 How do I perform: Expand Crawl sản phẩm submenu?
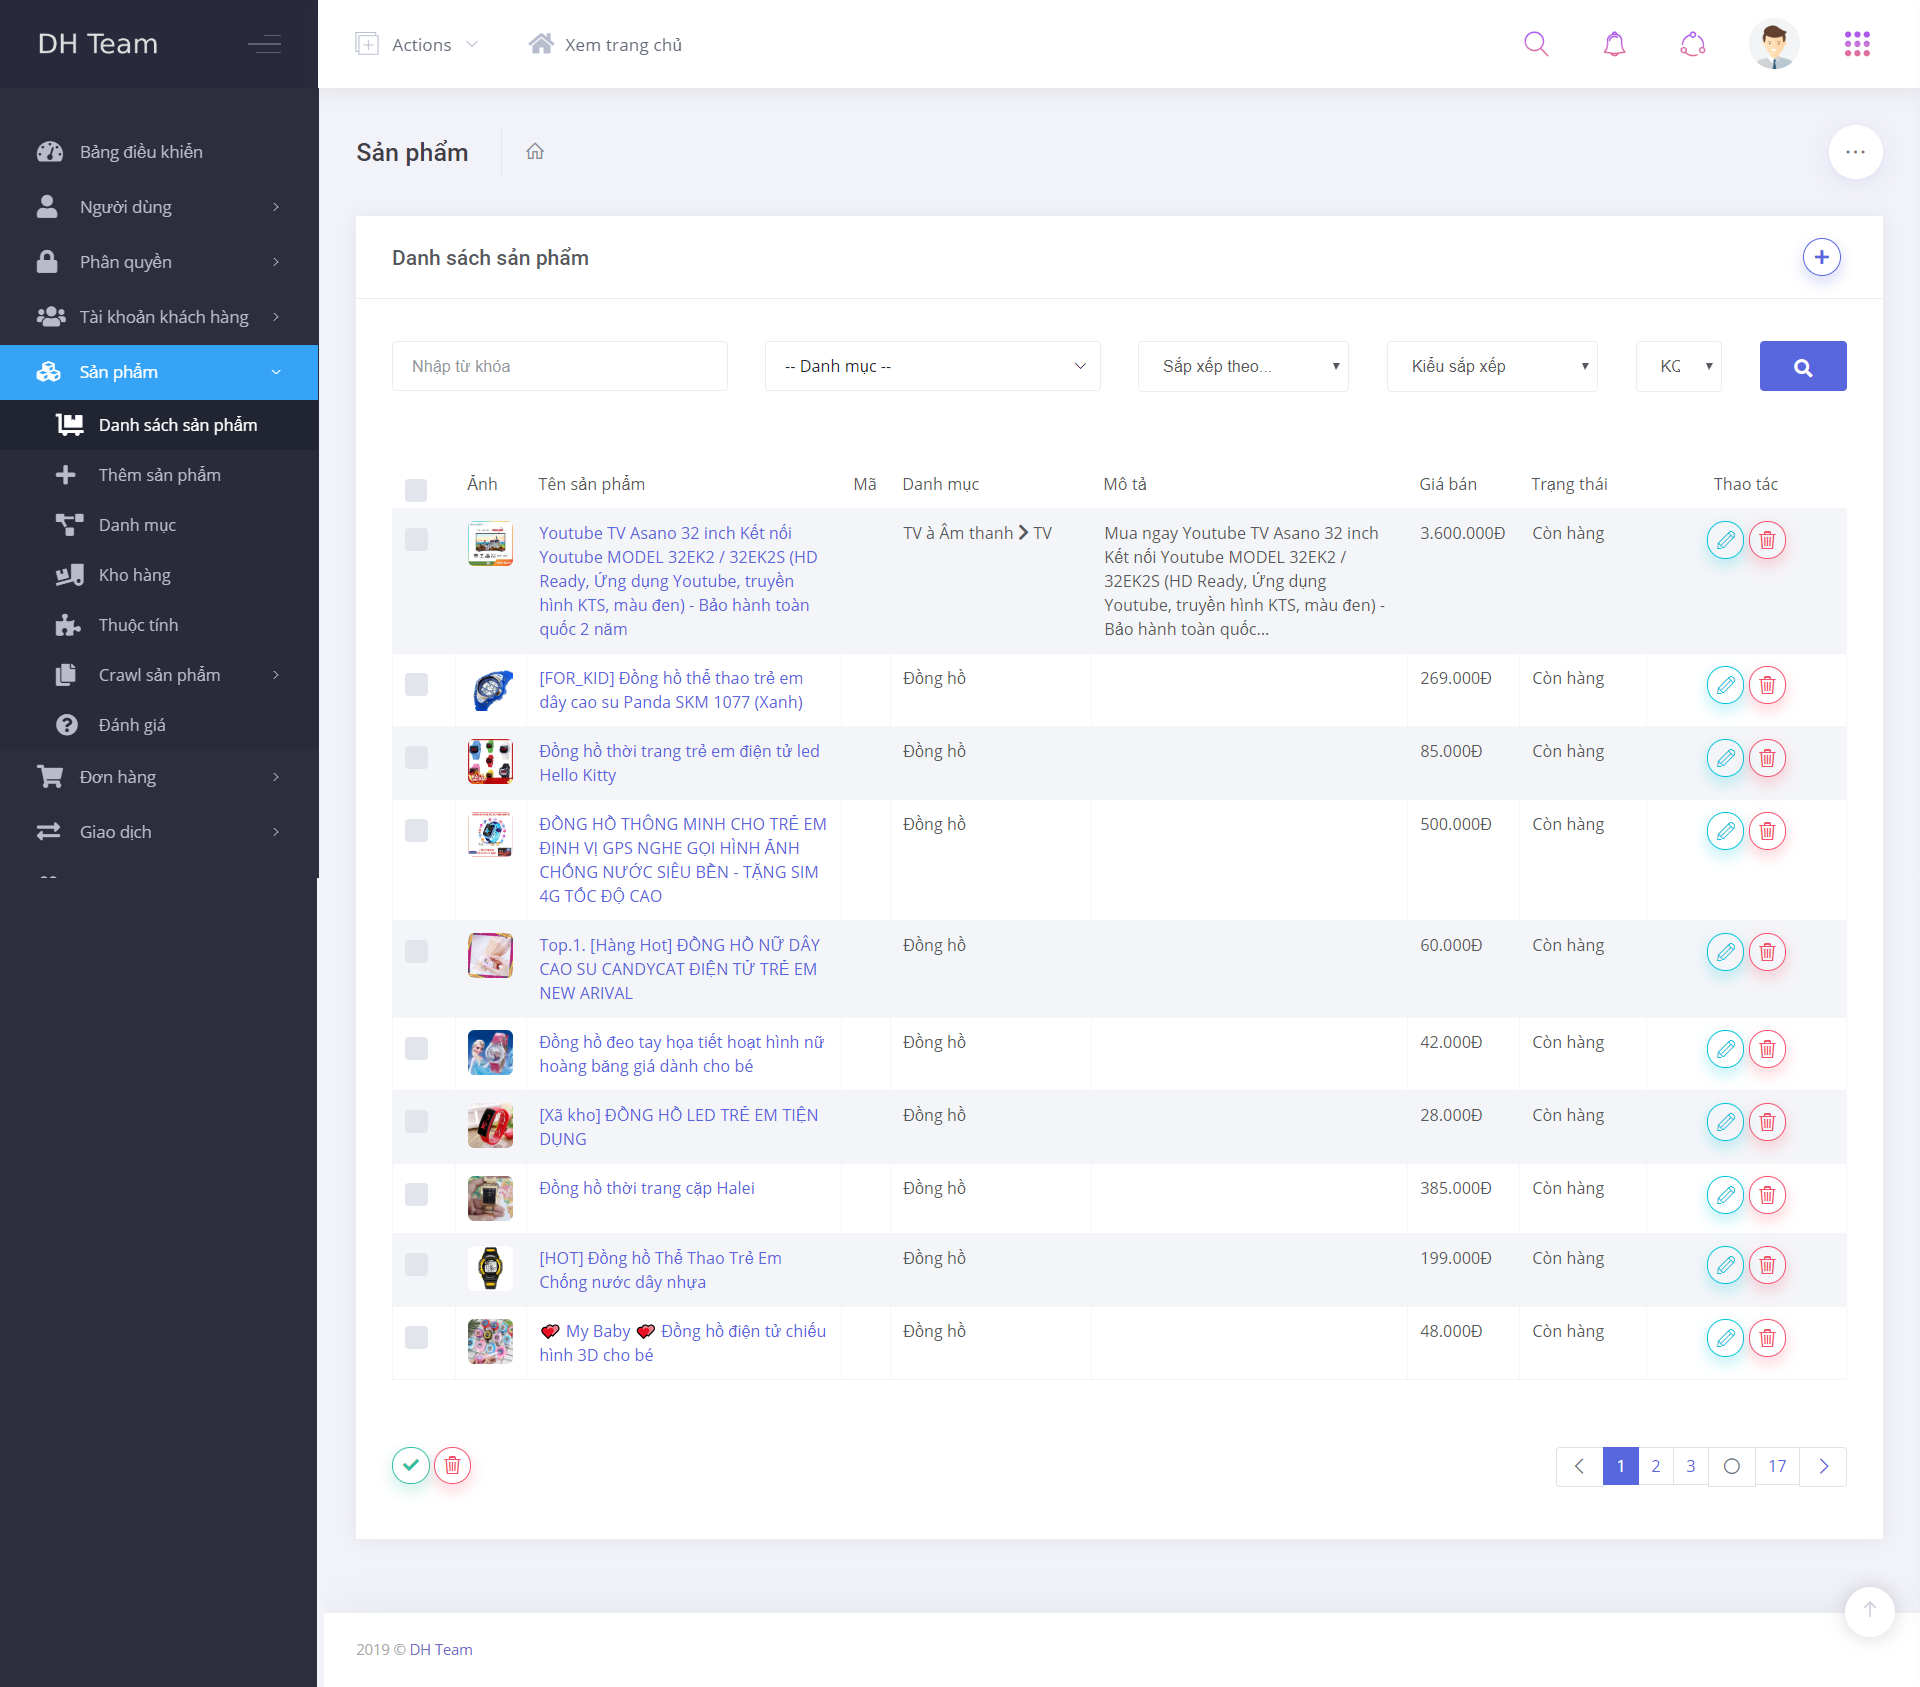159,675
